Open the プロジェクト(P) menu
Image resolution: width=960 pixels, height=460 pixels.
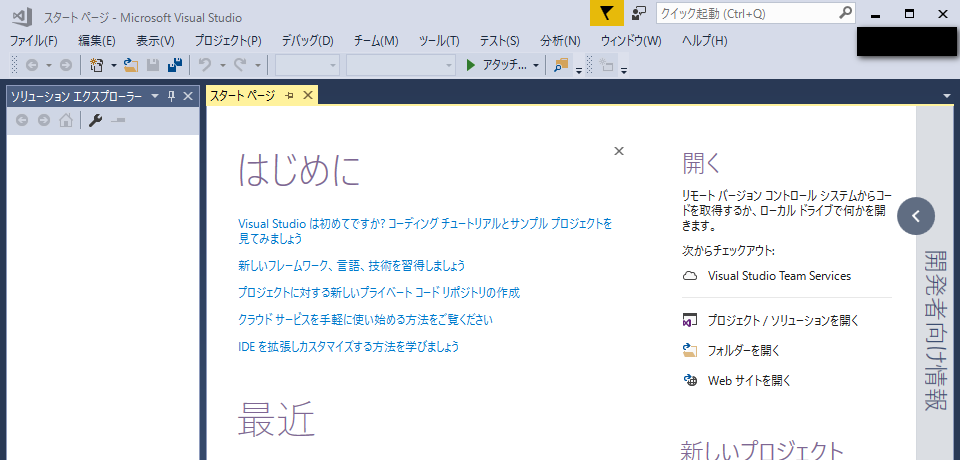coord(228,41)
